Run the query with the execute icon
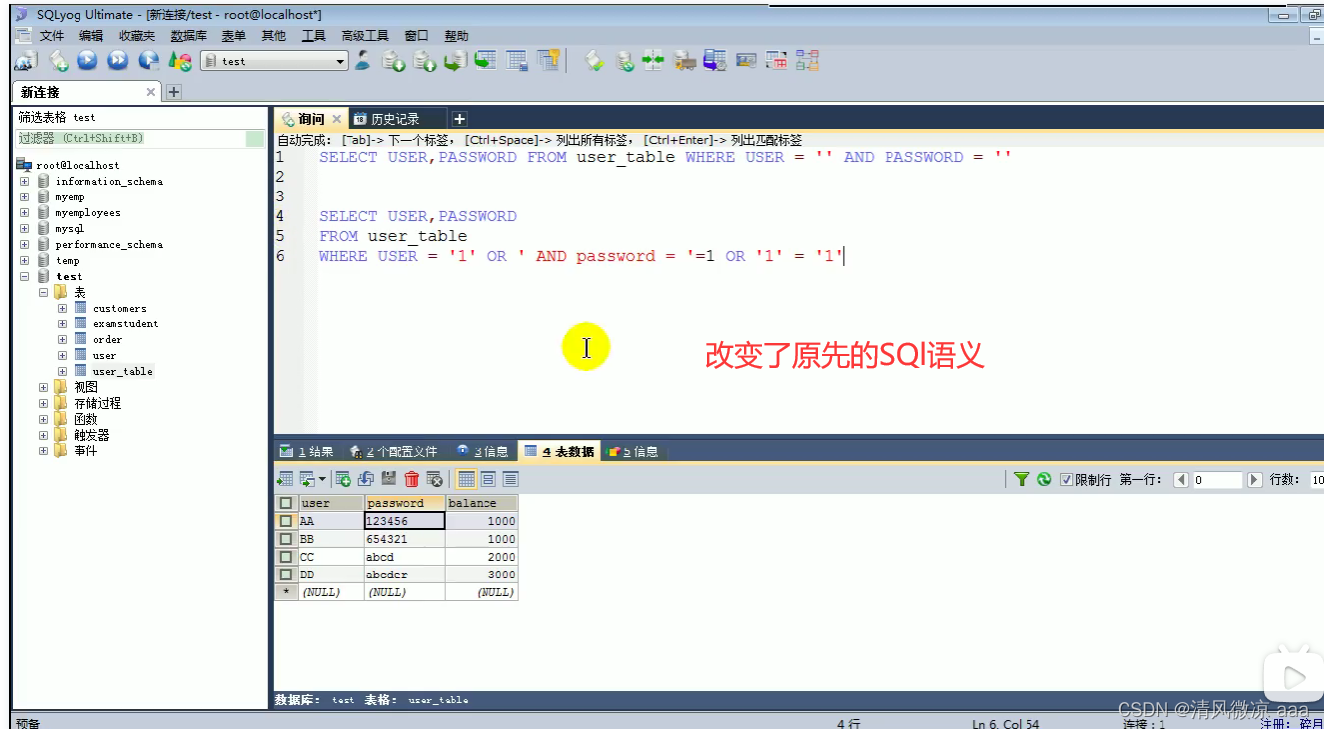The image size is (1324, 729). (x=88, y=61)
